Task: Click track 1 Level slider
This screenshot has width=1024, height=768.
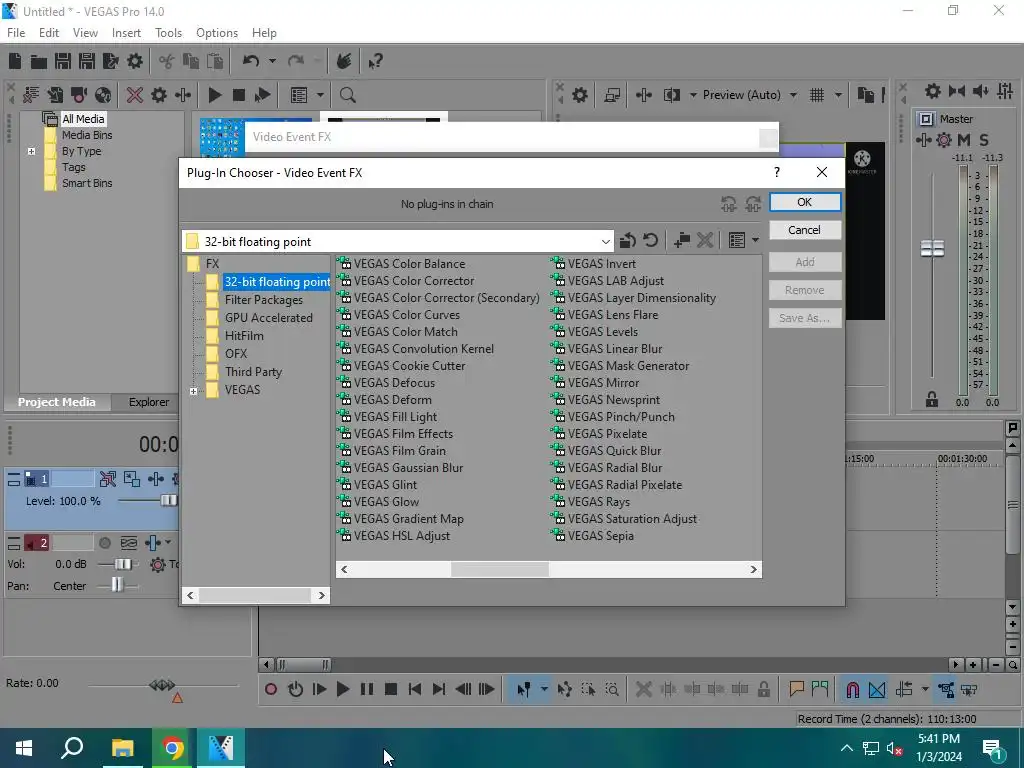Action: click(x=168, y=501)
